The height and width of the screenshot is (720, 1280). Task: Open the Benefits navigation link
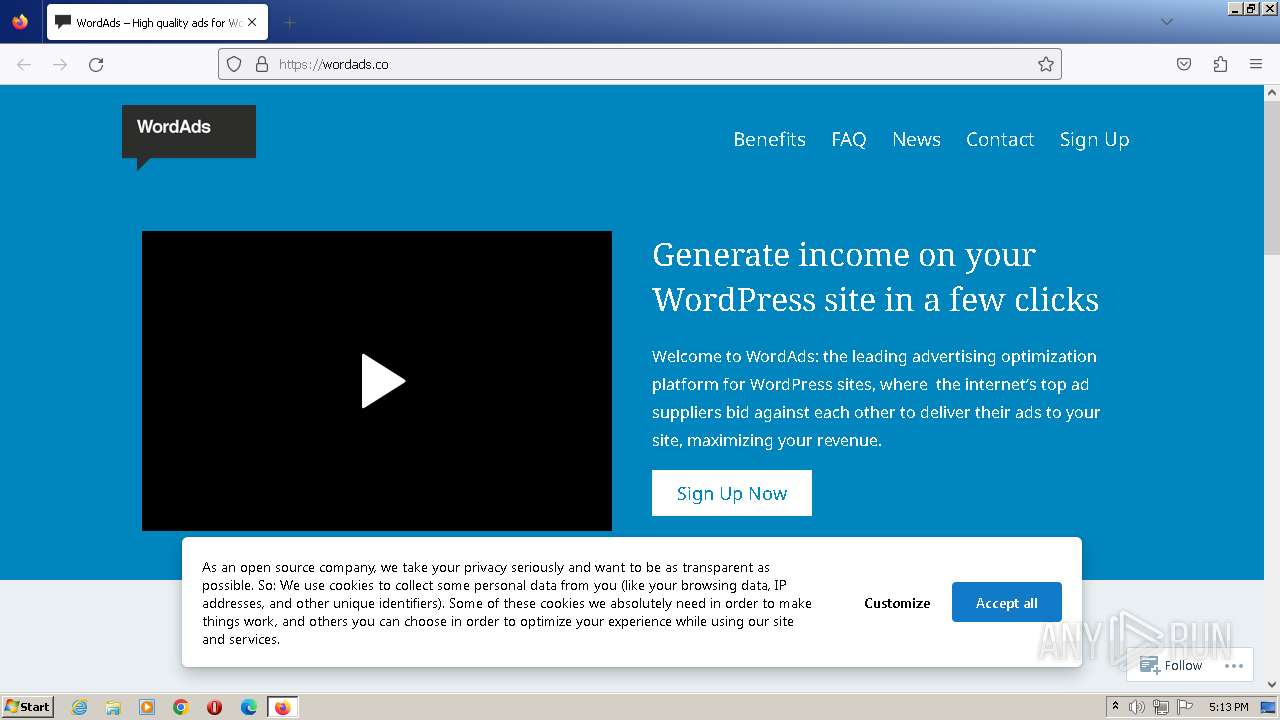[769, 139]
